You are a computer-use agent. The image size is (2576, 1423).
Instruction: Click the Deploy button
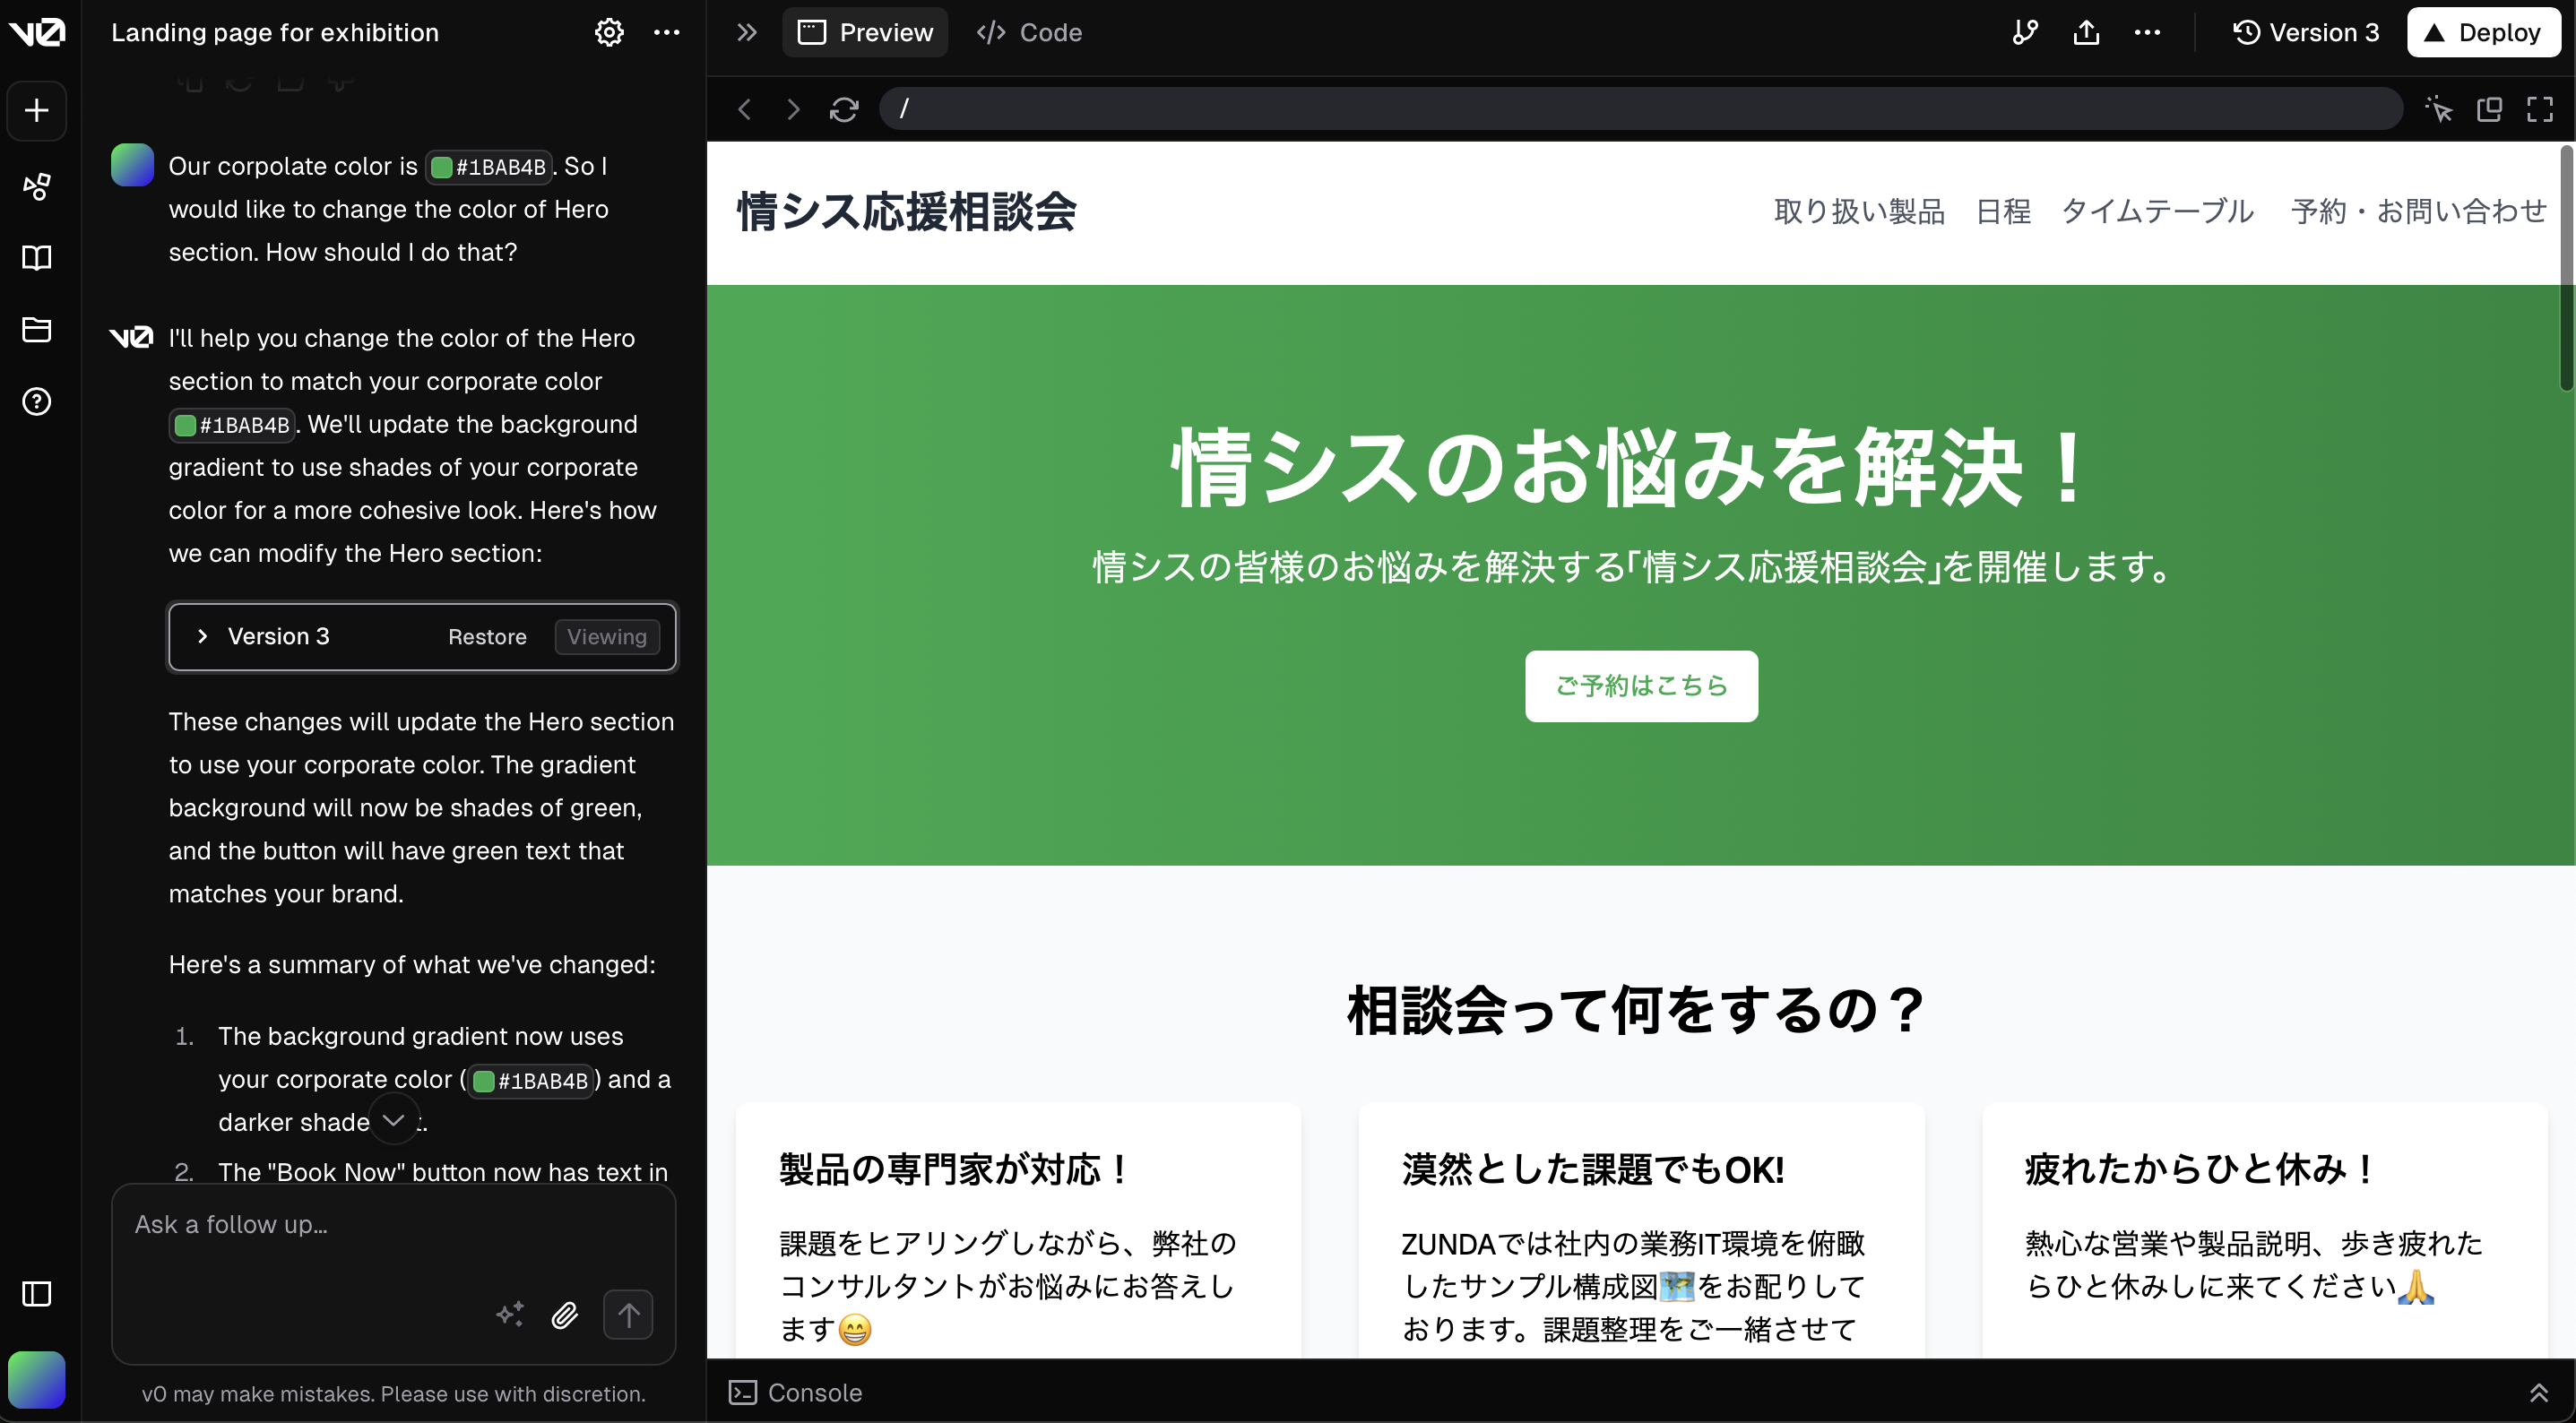2483,33
